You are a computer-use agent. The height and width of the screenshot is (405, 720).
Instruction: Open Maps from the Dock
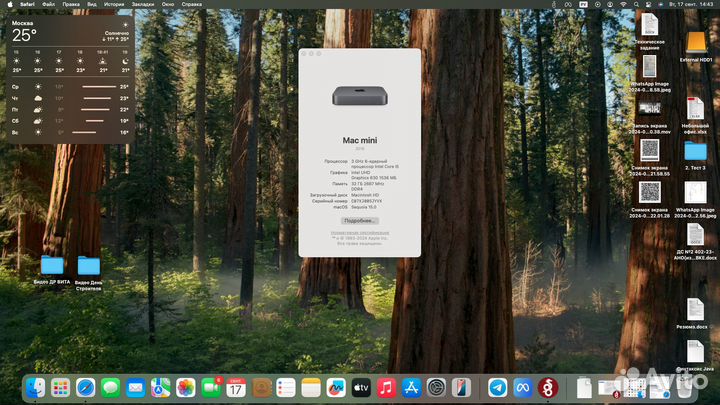(161, 388)
